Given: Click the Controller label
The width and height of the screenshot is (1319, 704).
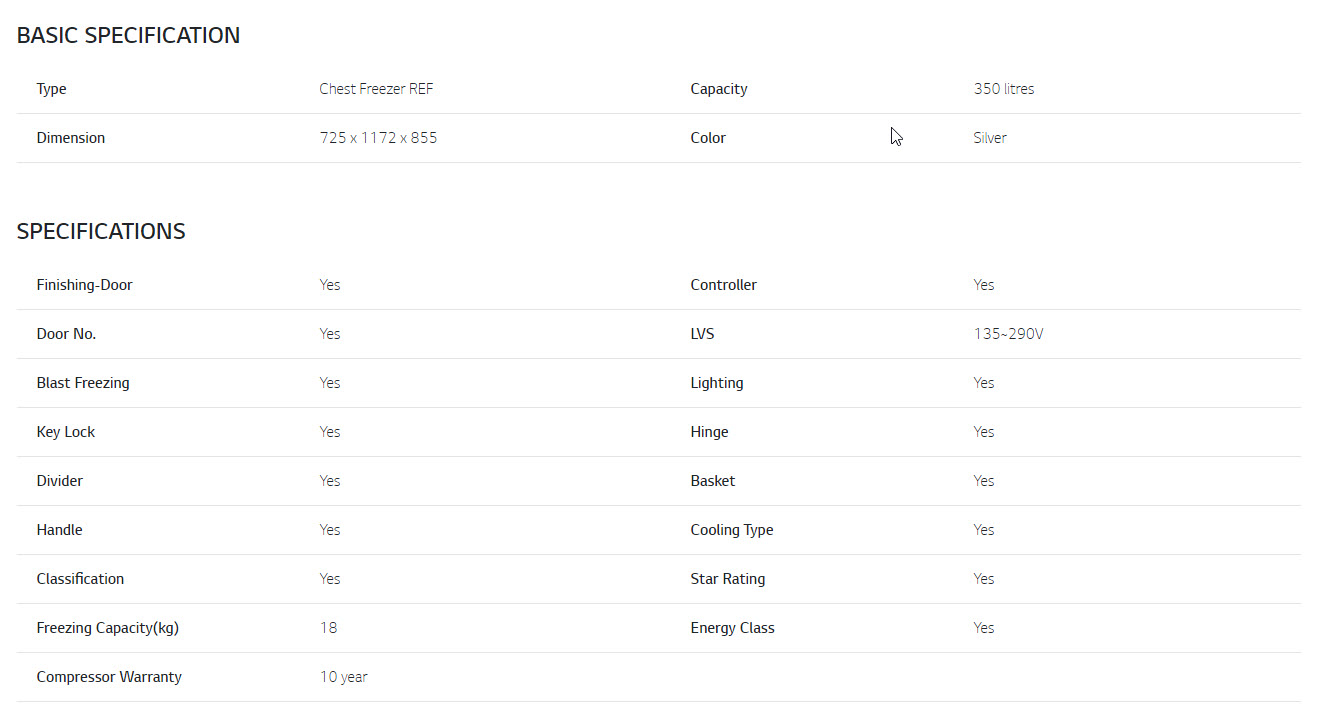Looking at the screenshot, I should (x=724, y=285).
